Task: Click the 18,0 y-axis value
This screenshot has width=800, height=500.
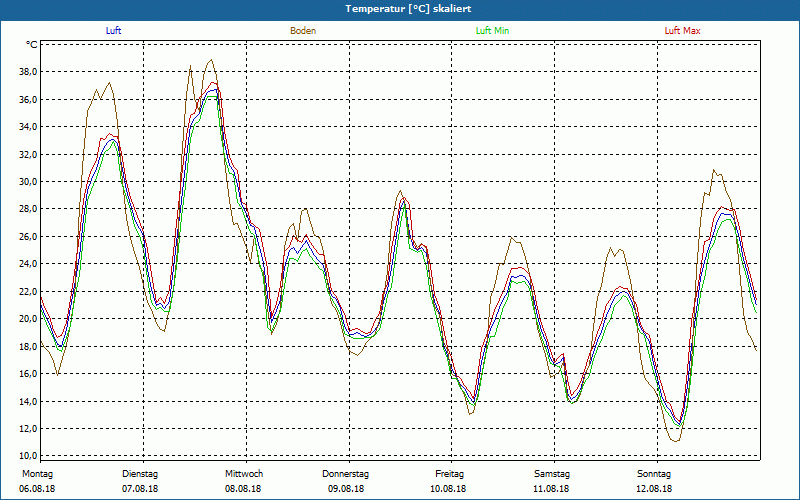Action: coord(29,346)
